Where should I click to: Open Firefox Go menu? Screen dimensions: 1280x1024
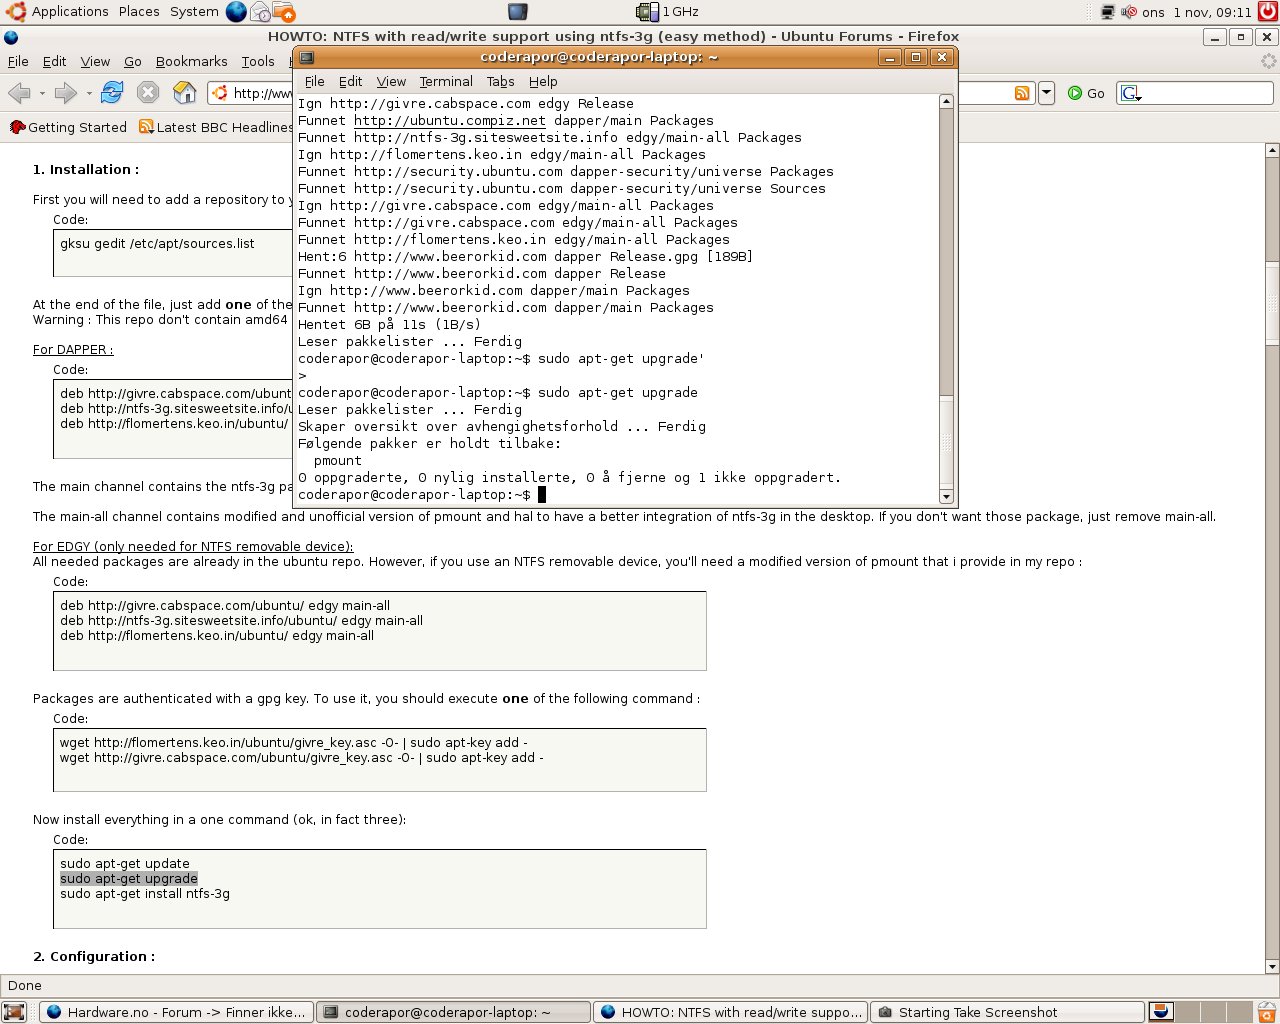[133, 61]
